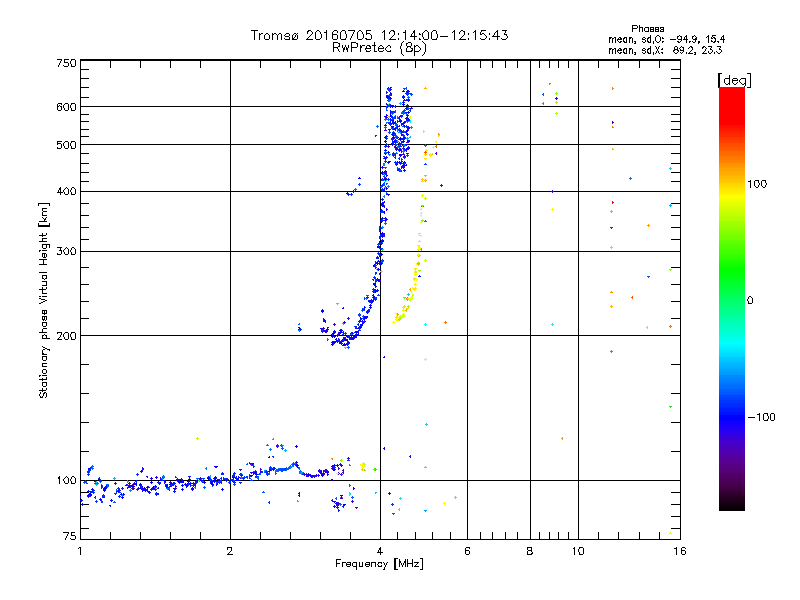Click the y-axis tick label '500'
The height and width of the screenshot is (600, 800).
[x=67, y=144]
